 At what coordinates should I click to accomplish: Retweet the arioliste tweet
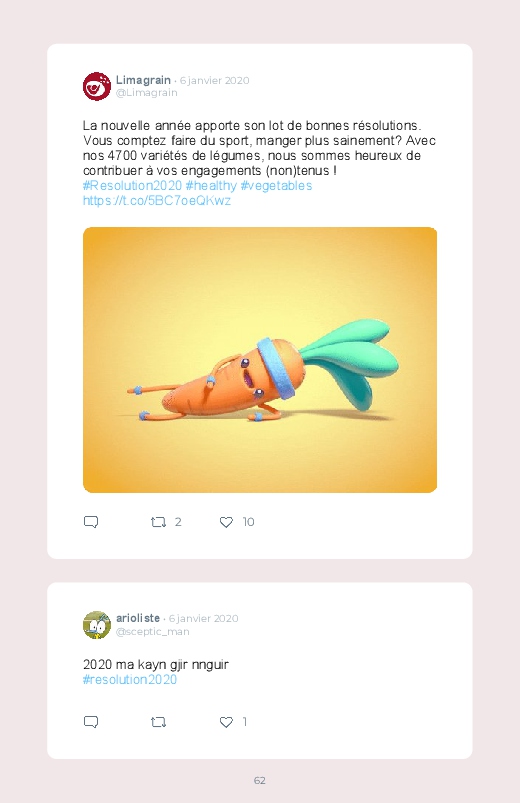tap(158, 722)
